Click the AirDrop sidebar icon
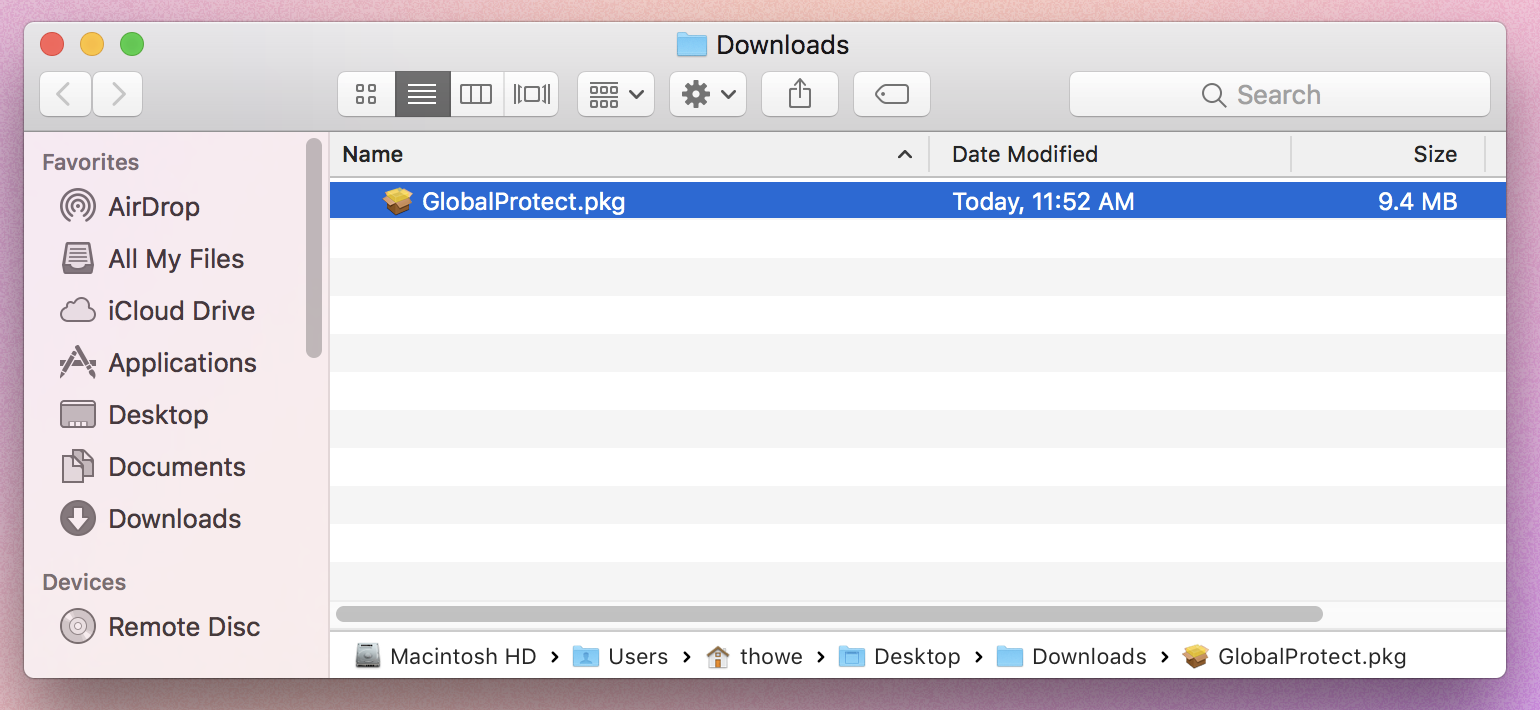The image size is (1540, 710). click(x=78, y=207)
